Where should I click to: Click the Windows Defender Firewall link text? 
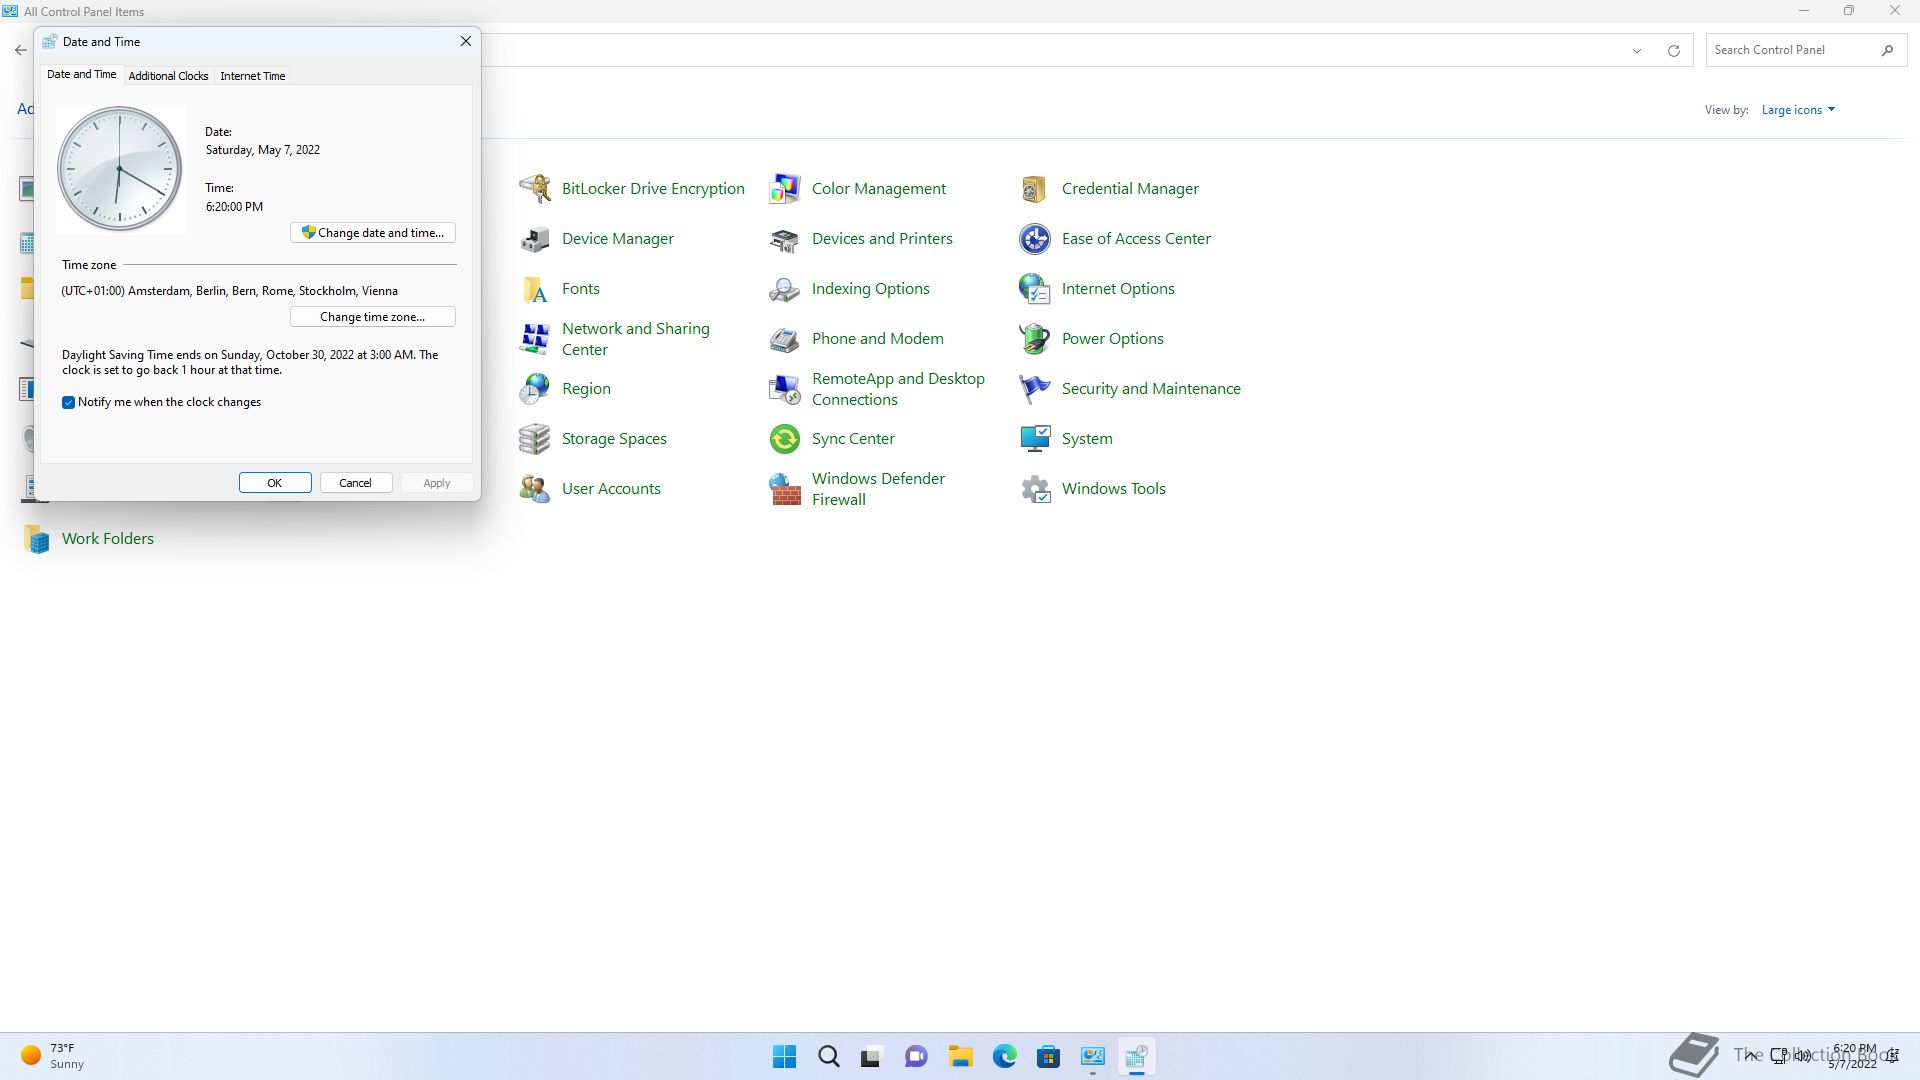[x=878, y=489]
